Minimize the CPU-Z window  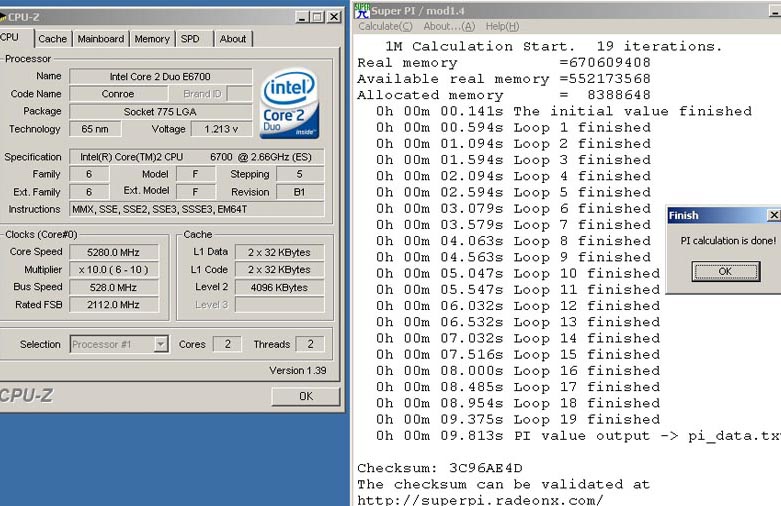tap(302, 17)
